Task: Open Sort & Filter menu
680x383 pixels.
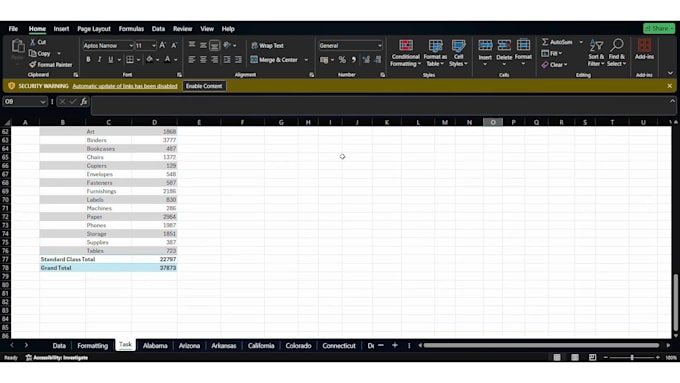Action: pos(596,53)
